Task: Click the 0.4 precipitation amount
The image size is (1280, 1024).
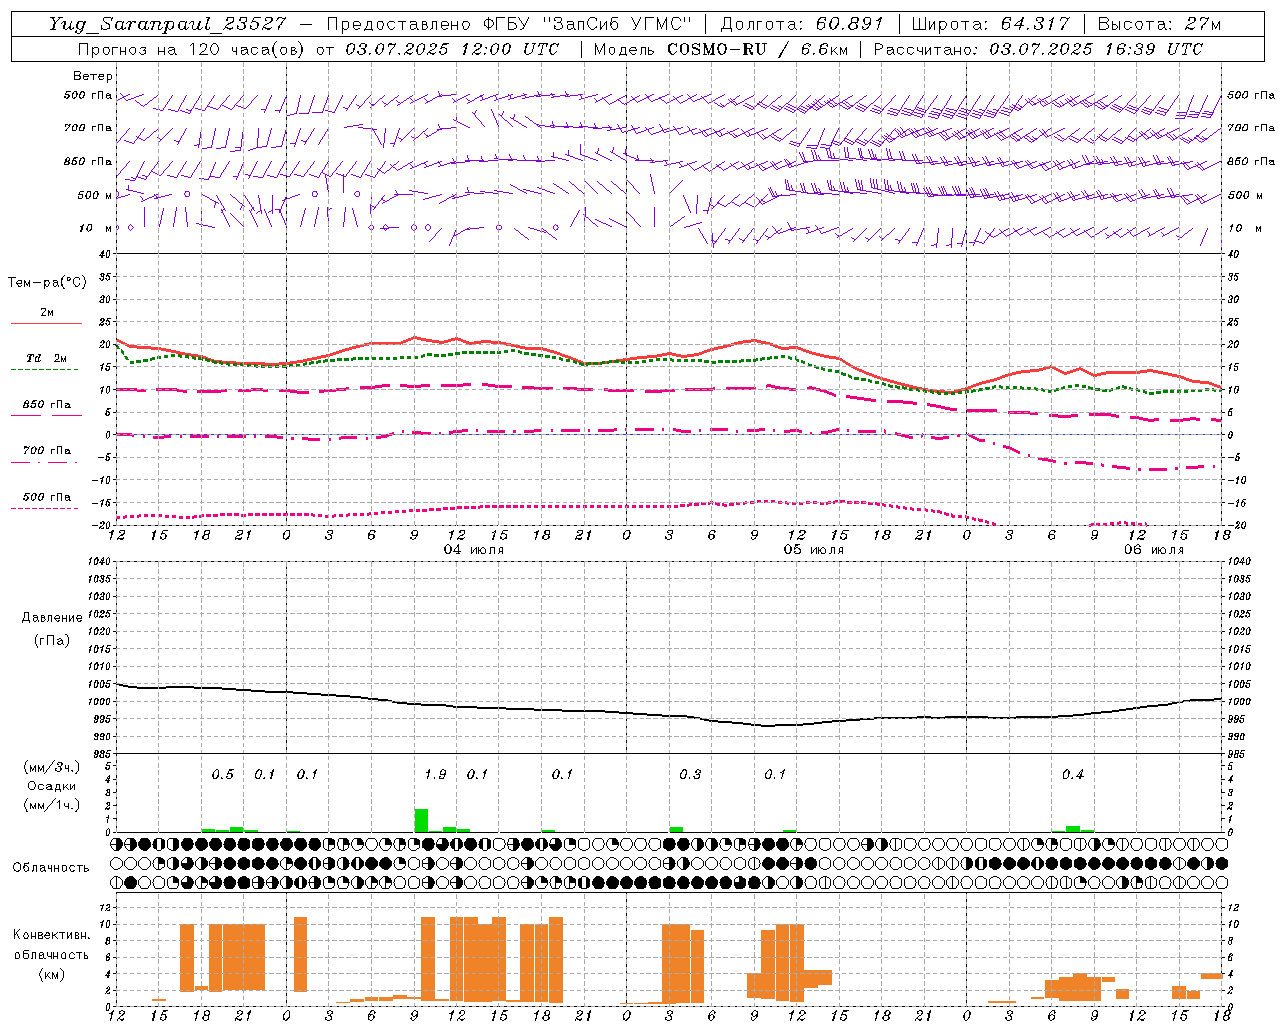Action: [1073, 774]
